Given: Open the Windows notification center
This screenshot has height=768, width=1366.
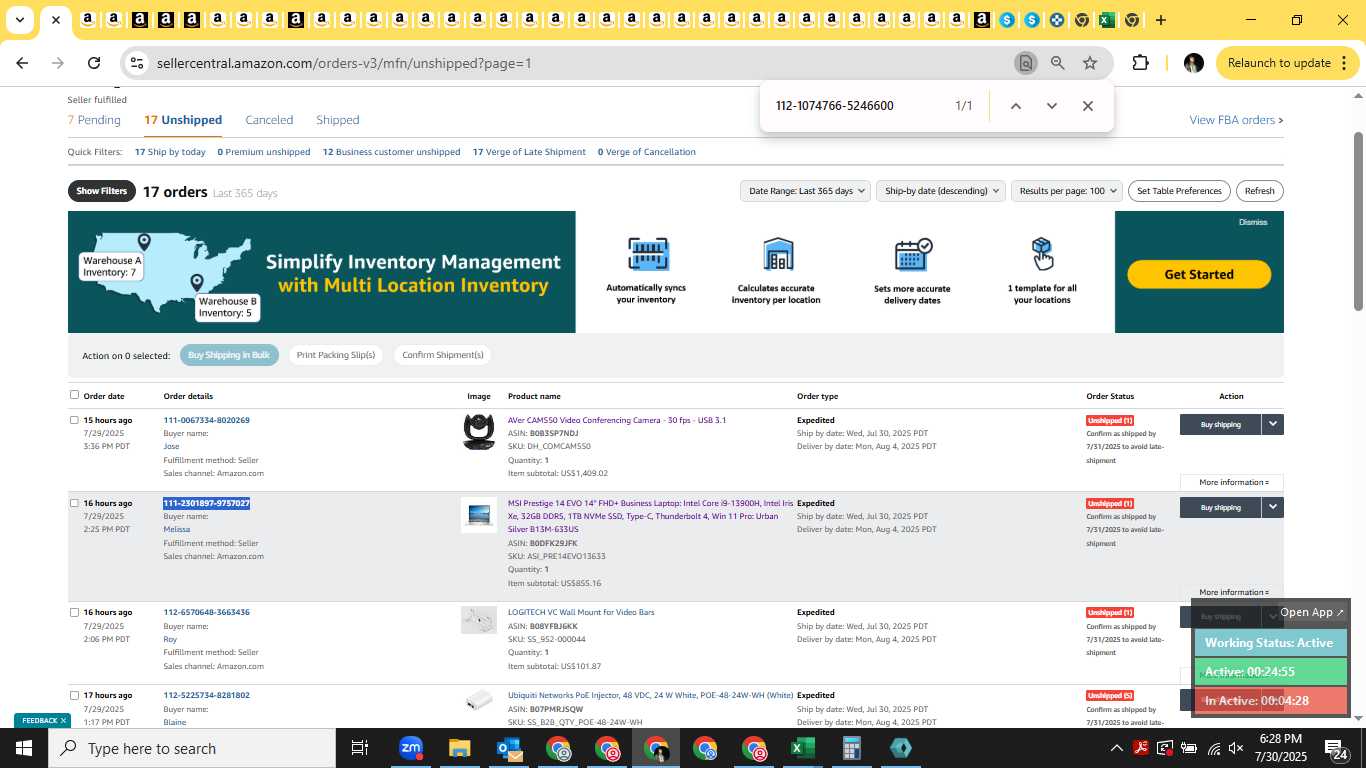Looking at the screenshot, I should [x=1336, y=748].
